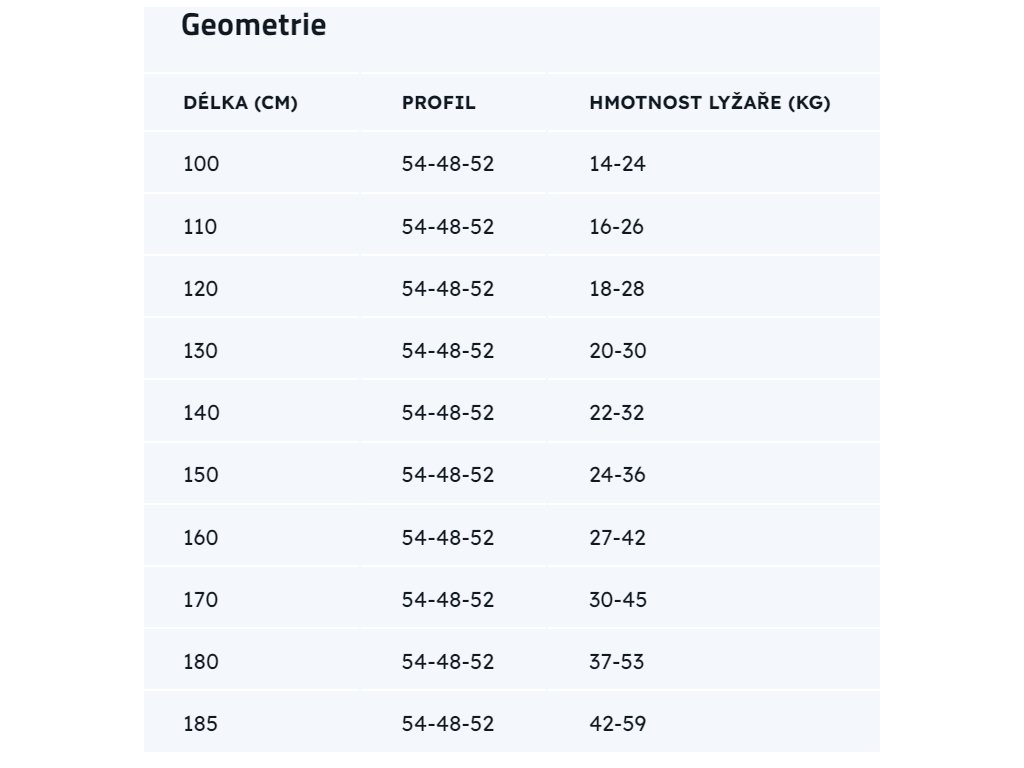Select the 130 length cell
The image size is (1024, 768).
[x=201, y=351]
